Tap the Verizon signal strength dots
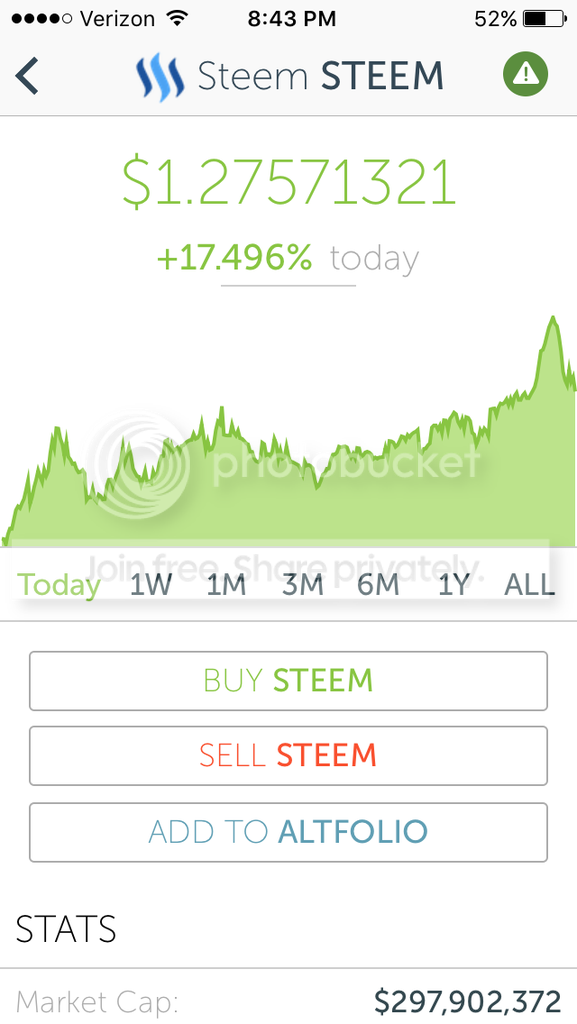 click(x=42, y=18)
